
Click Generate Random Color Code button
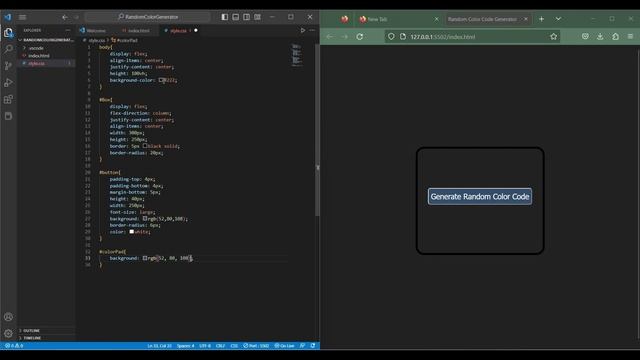pos(480,197)
